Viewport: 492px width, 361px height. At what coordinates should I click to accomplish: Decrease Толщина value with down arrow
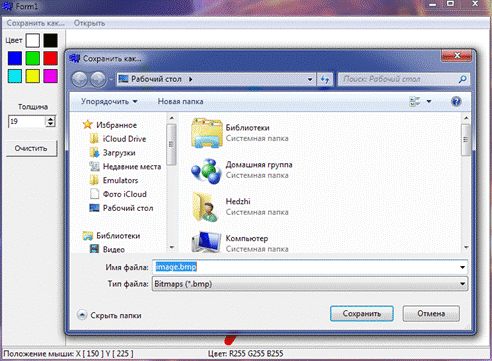[50, 124]
